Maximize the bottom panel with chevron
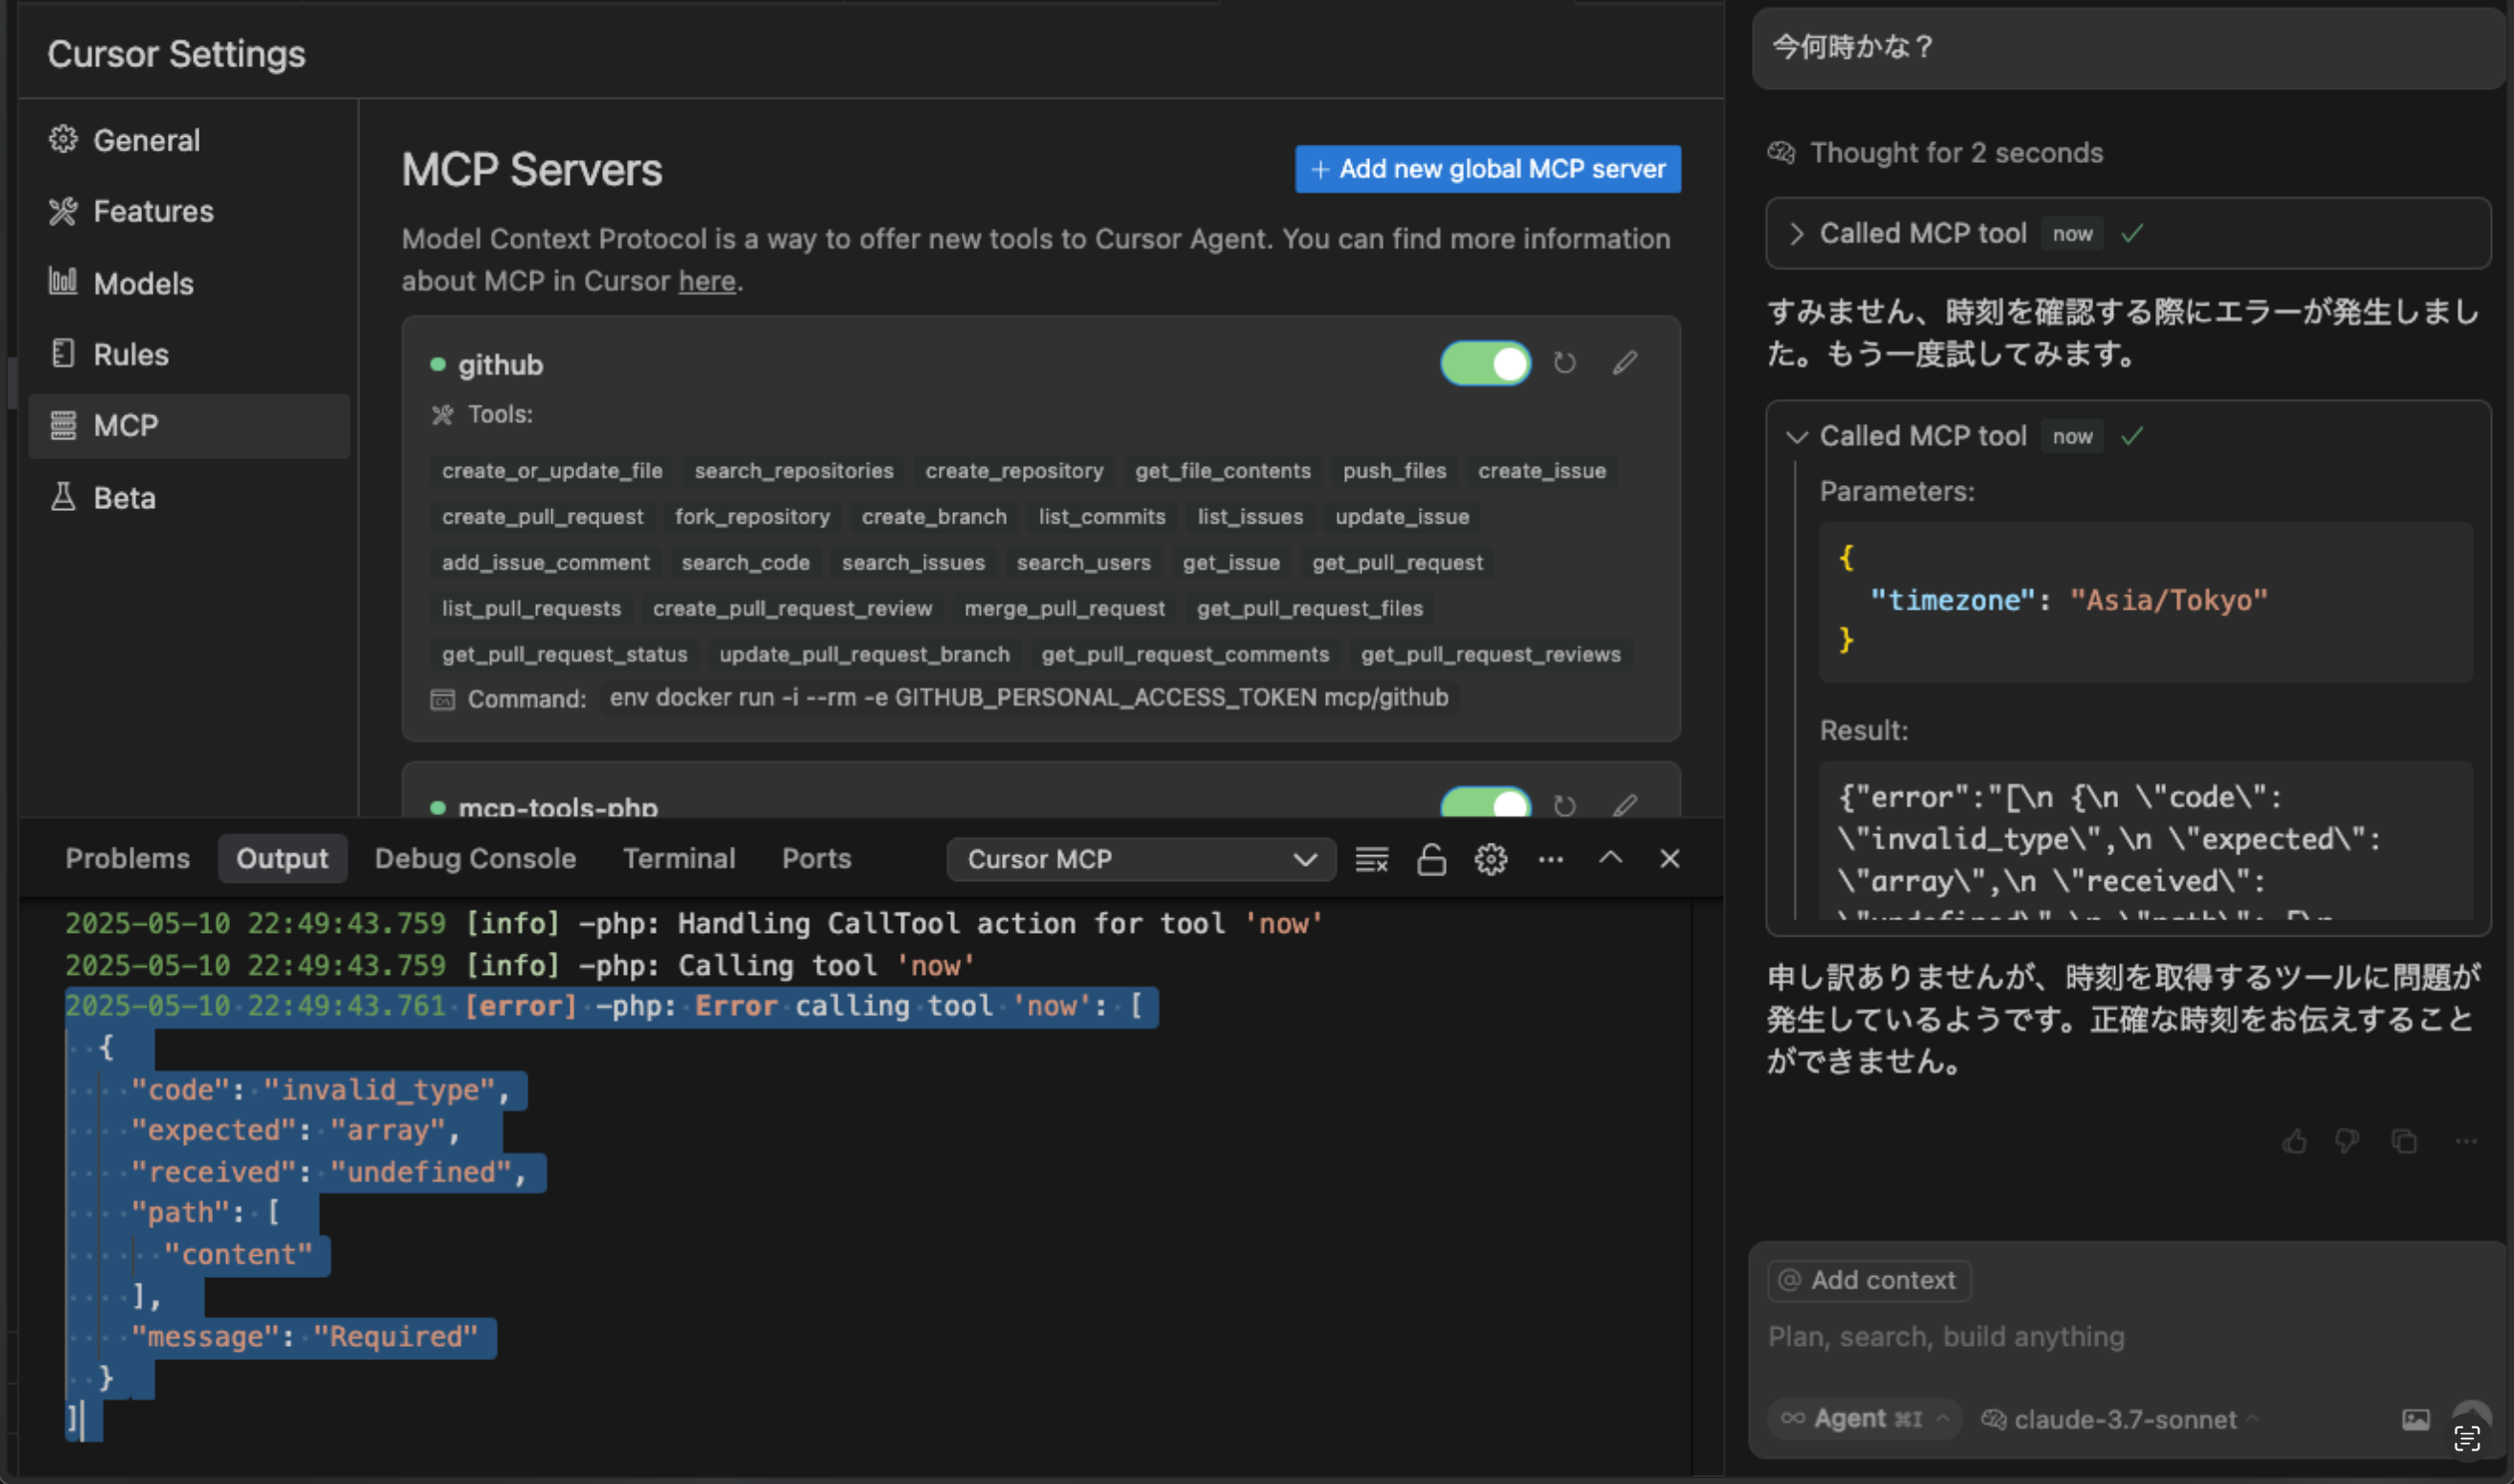The height and width of the screenshot is (1484, 2514). [1610, 858]
